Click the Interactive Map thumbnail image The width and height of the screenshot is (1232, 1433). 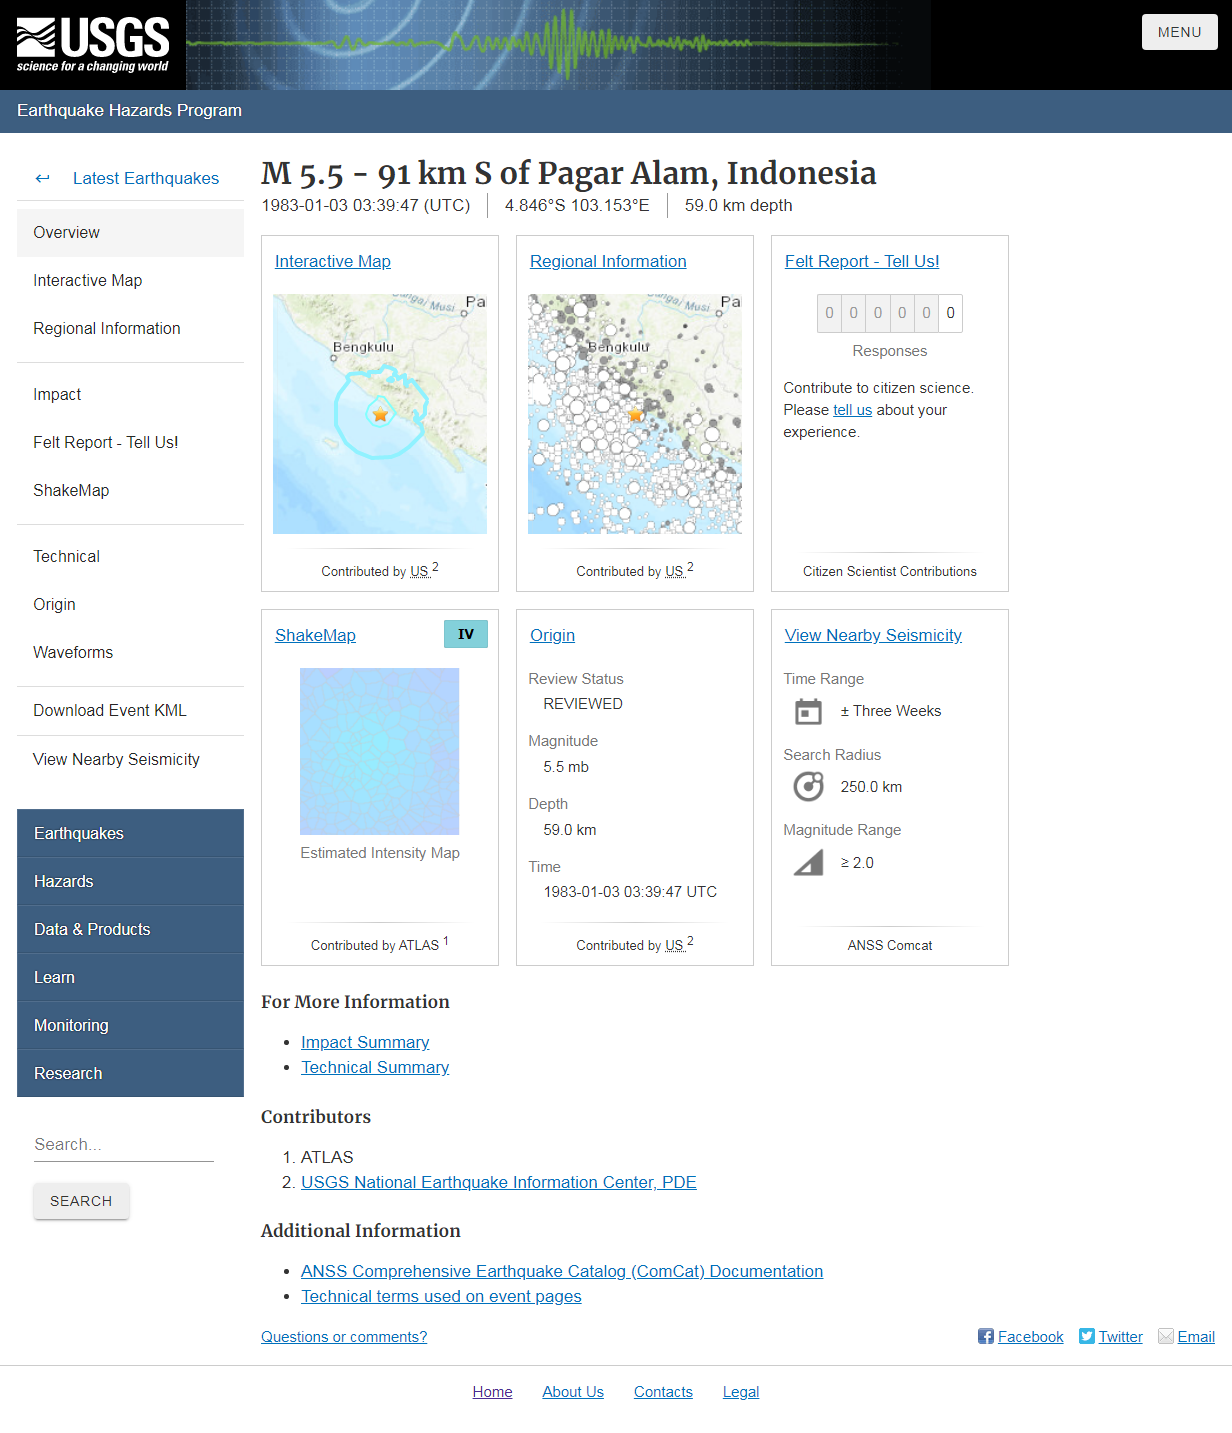[380, 414]
